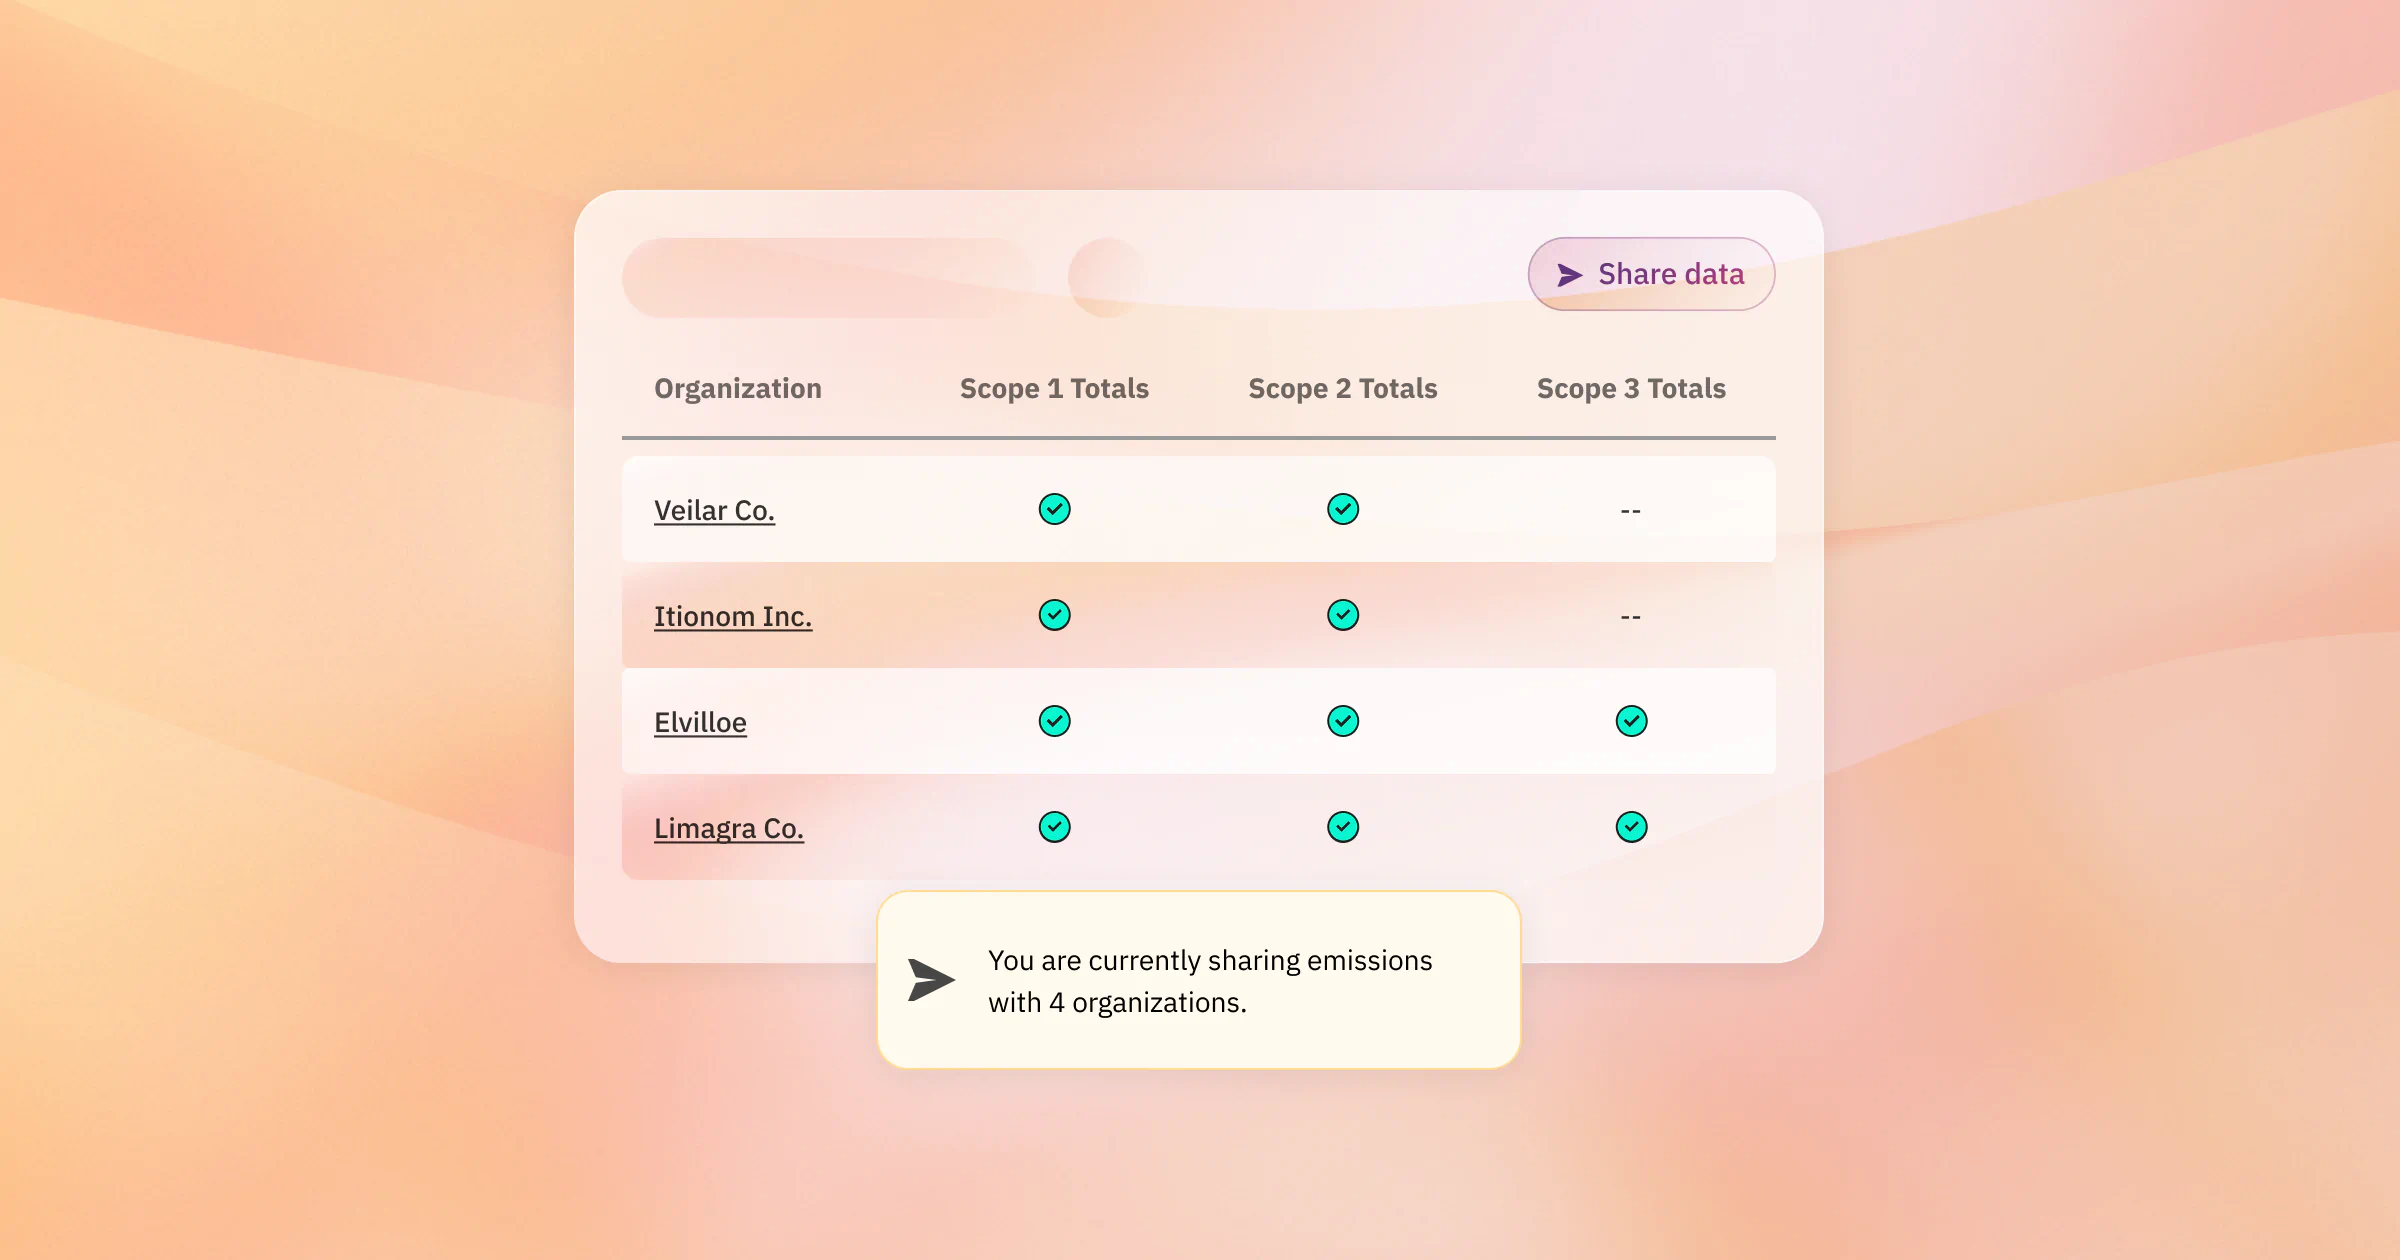Click Elvilloe Scope 1 check icon
The width and height of the screenshot is (2400, 1260).
(x=1054, y=721)
